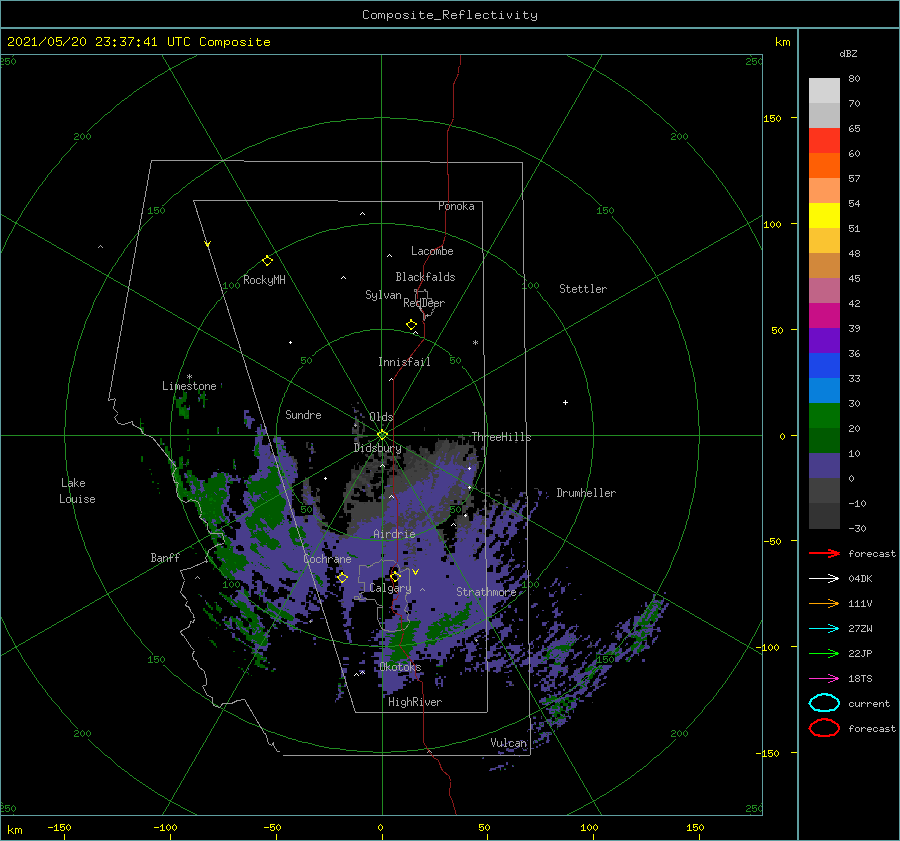The width and height of the screenshot is (900, 841).
Task: Click the HighRiver city label
Action: (x=415, y=702)
